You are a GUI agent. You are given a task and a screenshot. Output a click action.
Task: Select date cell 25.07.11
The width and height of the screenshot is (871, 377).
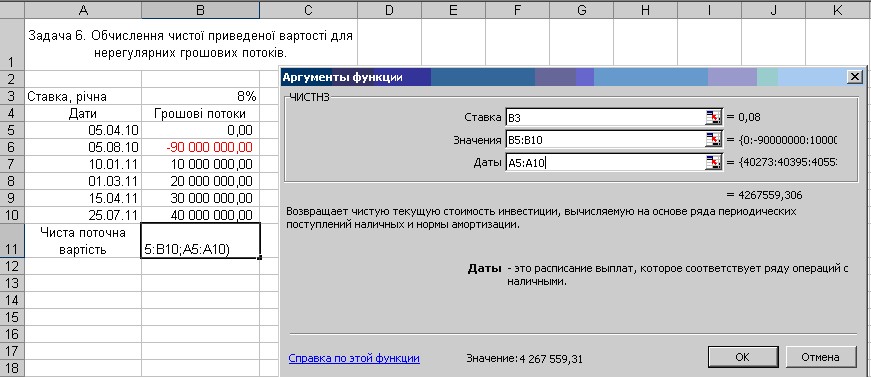click(83, 215)
